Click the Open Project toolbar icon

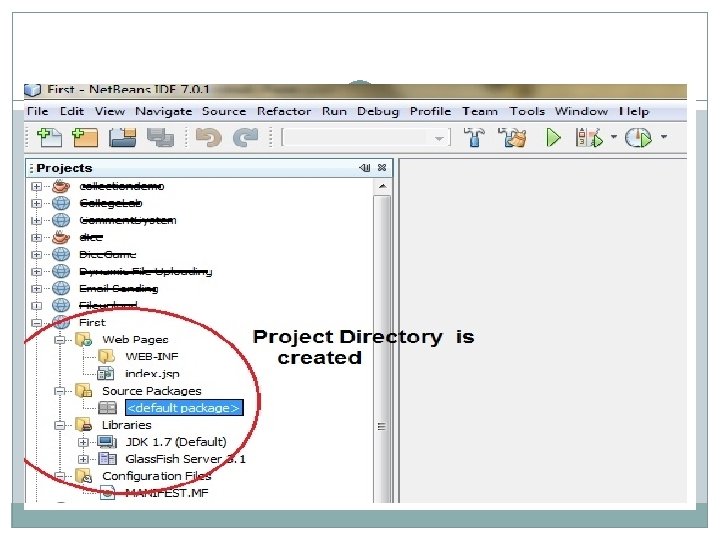point(122,137)
